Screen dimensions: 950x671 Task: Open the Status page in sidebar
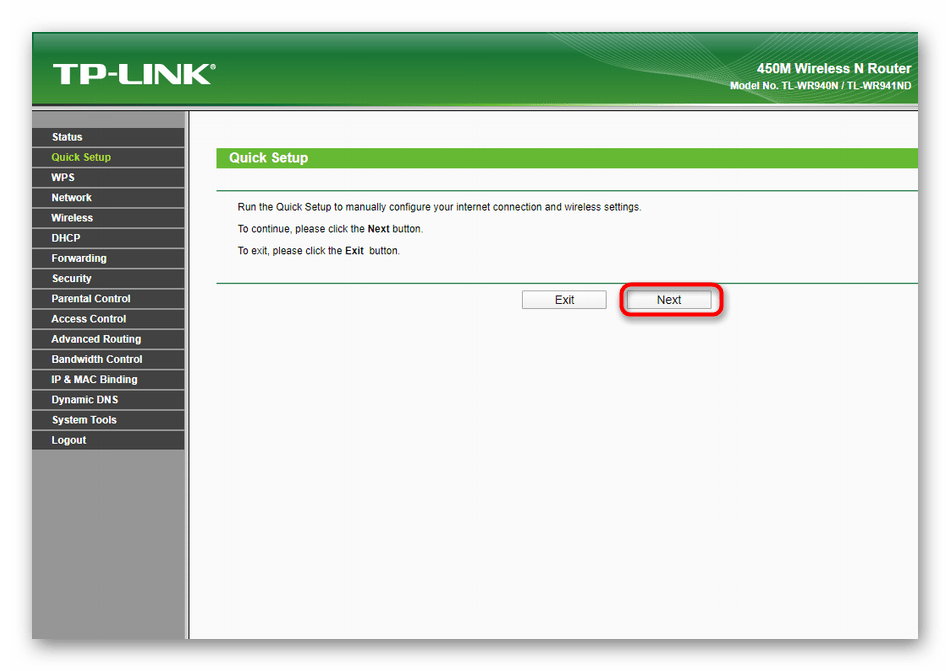pos(108,137)
